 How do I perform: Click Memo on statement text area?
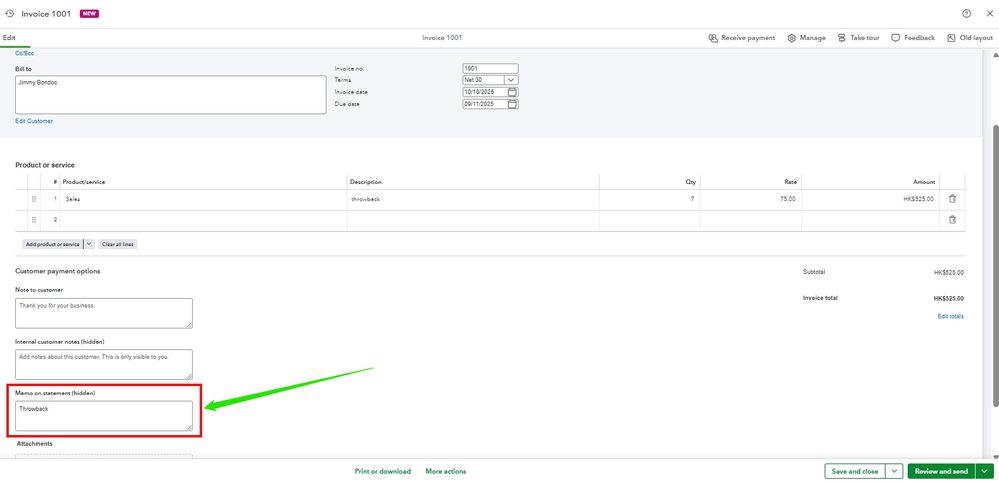pyautogui.click(x=104, y=415)
